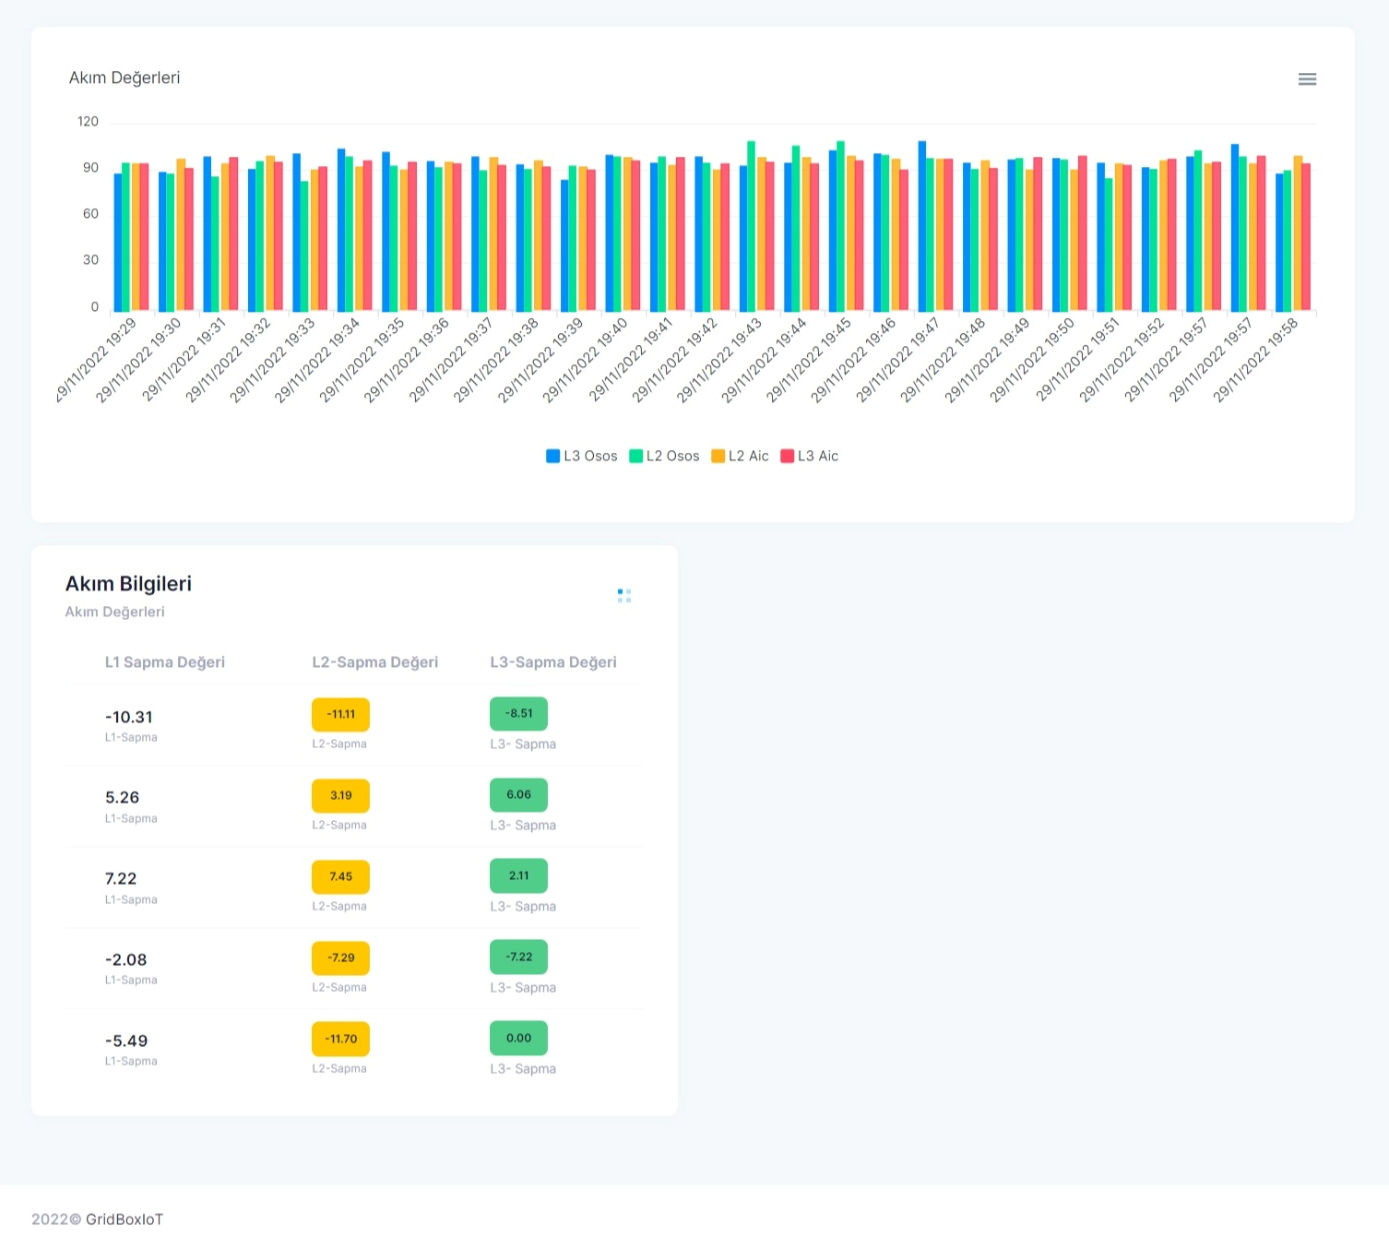Click the yellow -11.70 badge

click(341, 1039)
